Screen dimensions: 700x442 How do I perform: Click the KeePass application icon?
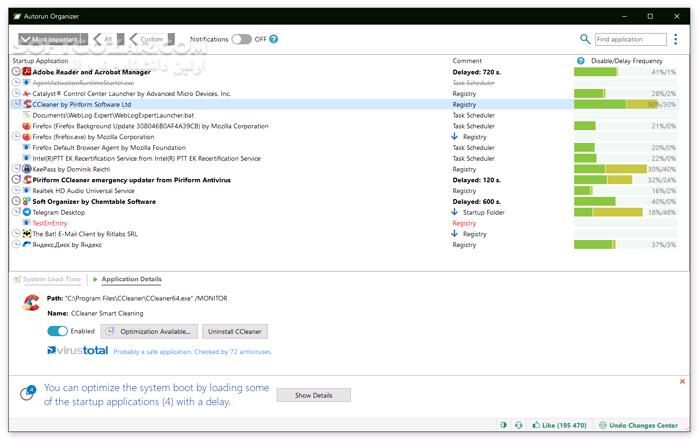point(27,170)
